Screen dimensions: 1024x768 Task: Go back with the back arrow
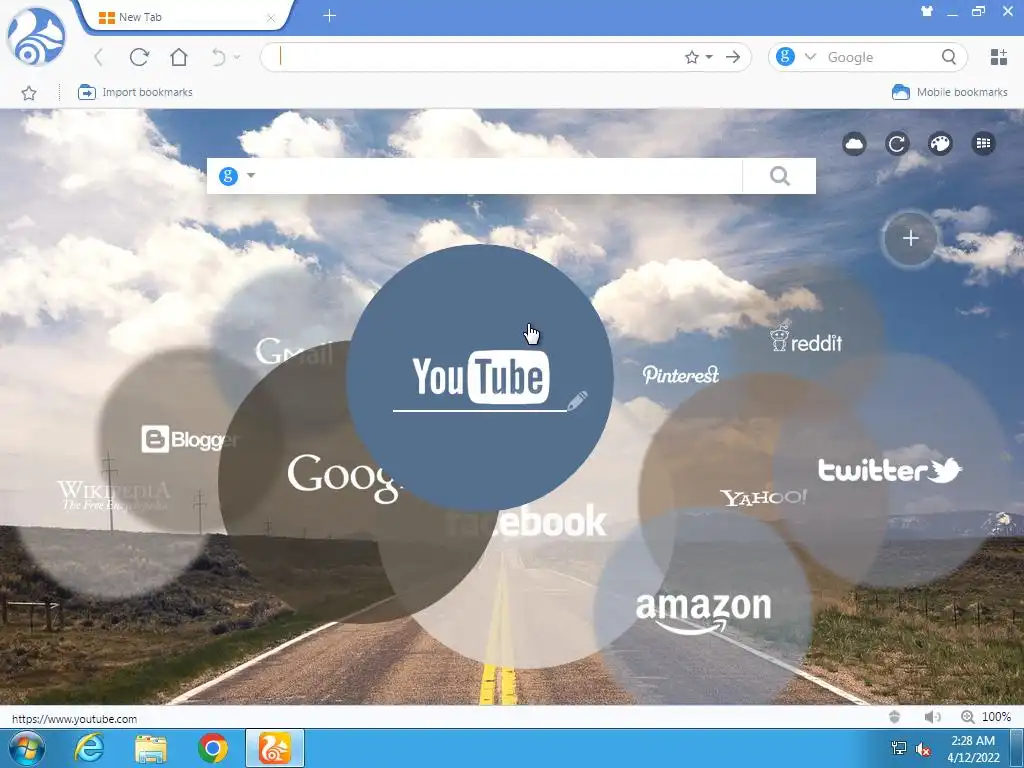pos(99,57)
